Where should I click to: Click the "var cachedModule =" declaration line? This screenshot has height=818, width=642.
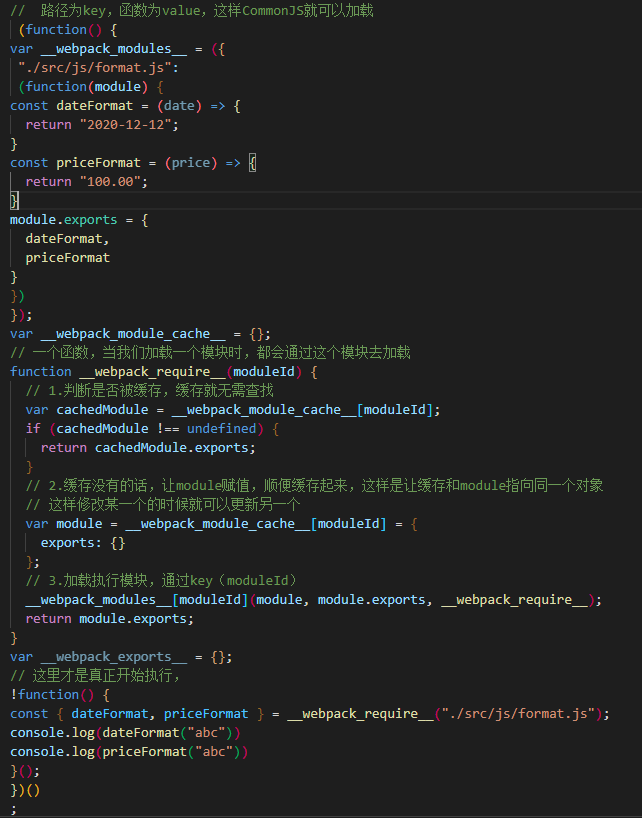(233, 410)
